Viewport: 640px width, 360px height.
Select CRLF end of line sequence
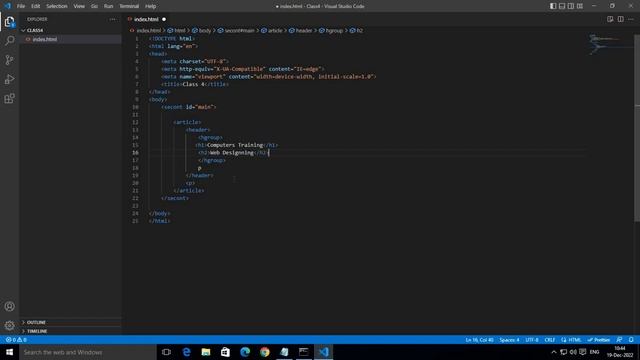tap(550, 340)
